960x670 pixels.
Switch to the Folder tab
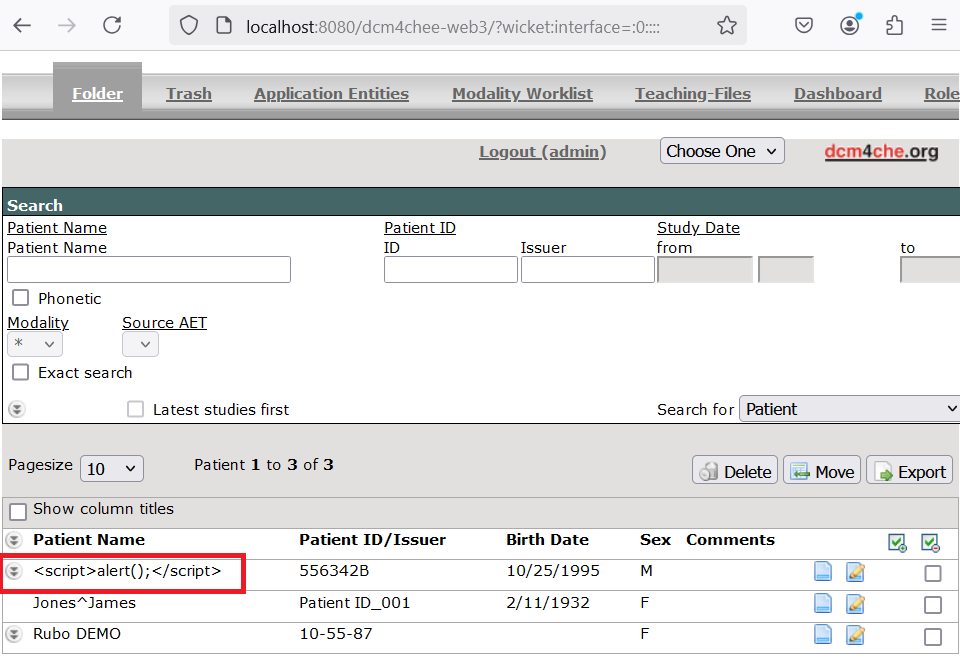point(97,94)
